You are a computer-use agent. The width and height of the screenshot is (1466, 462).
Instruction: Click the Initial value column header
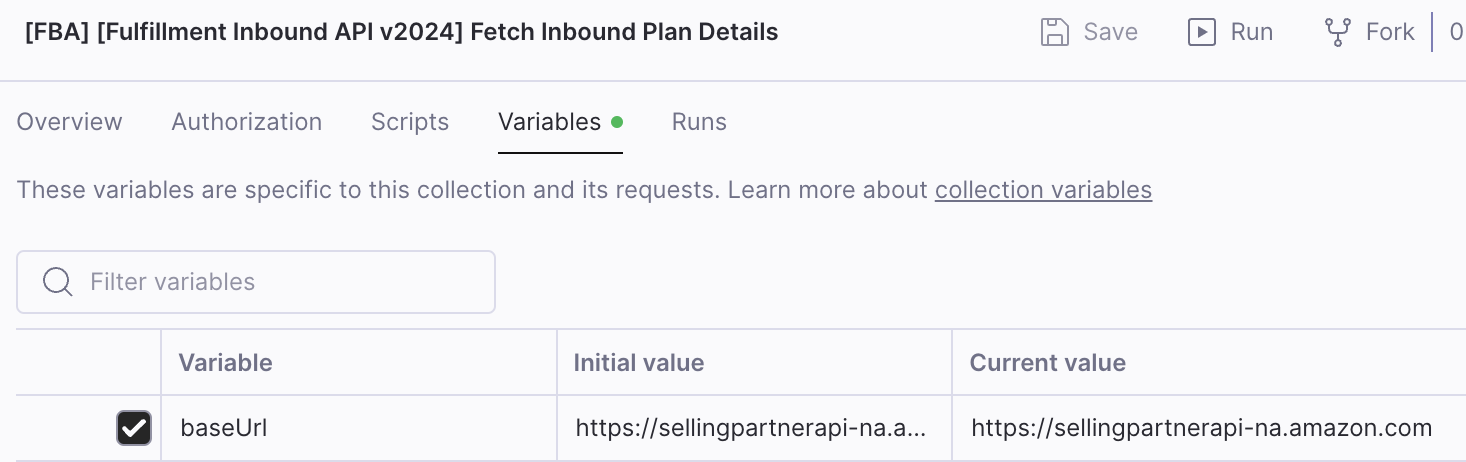coord(639,363)
